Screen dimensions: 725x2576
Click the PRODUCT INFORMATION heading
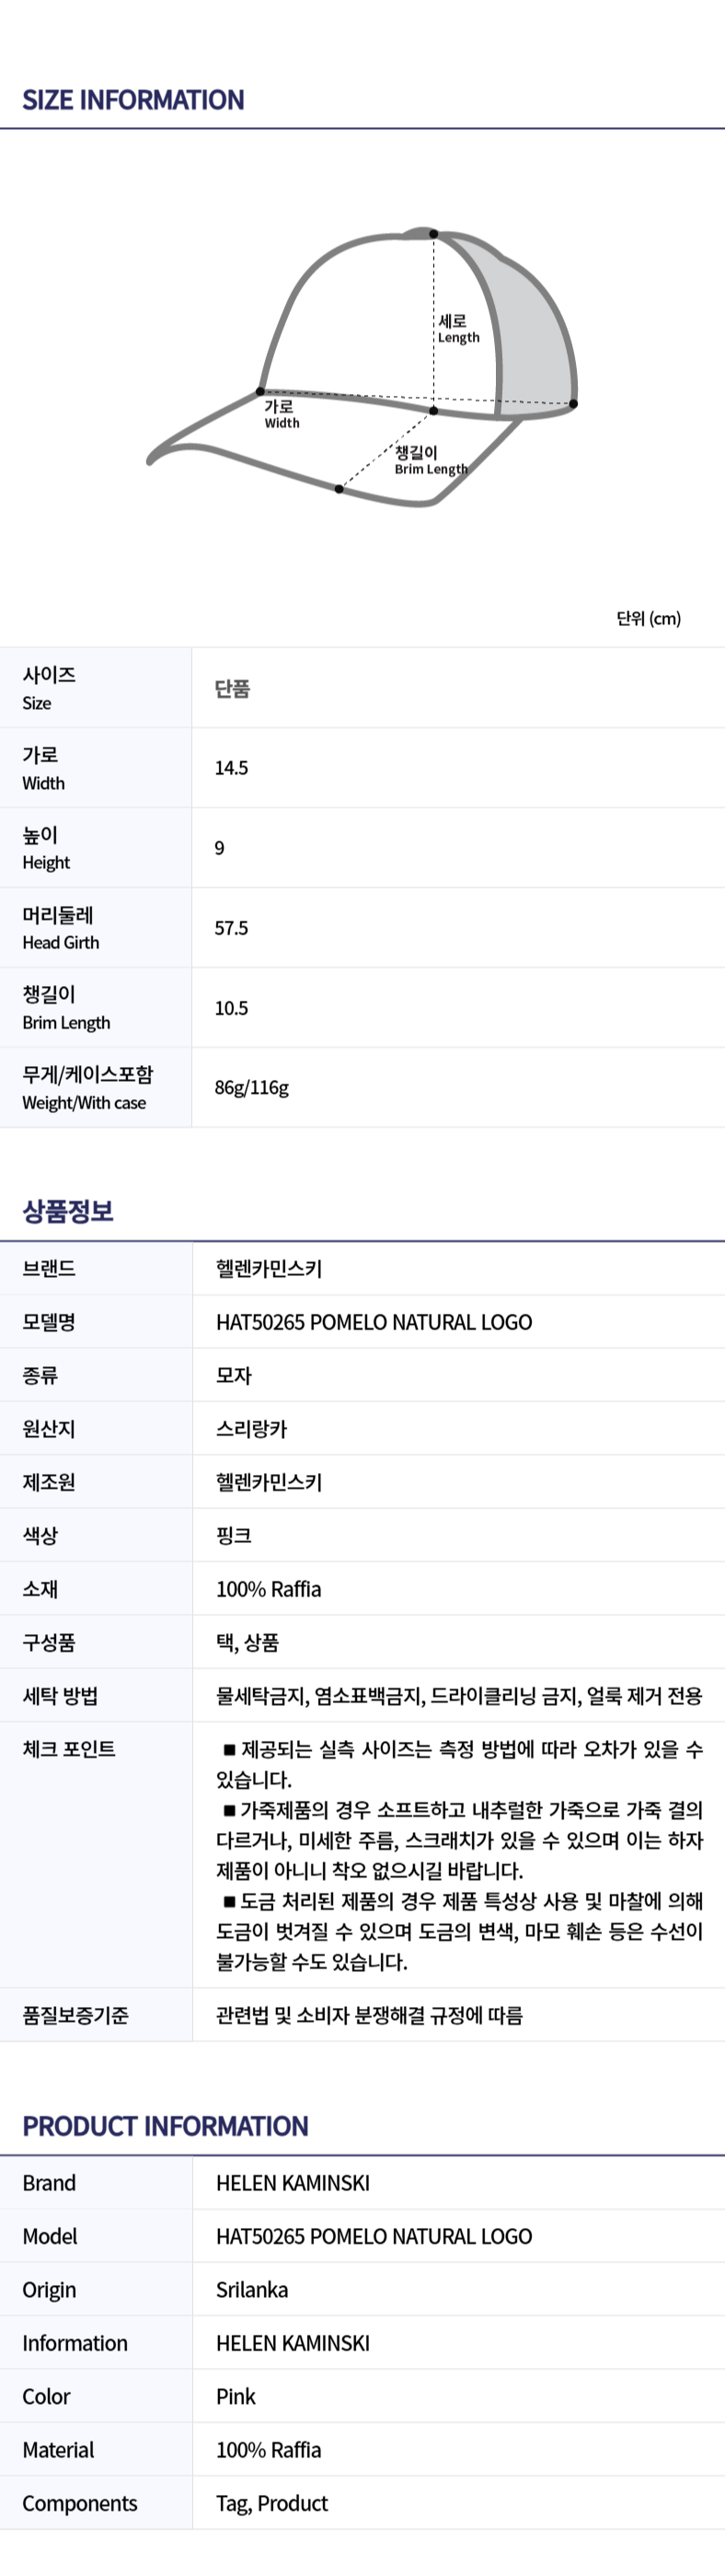point(165,2126)
